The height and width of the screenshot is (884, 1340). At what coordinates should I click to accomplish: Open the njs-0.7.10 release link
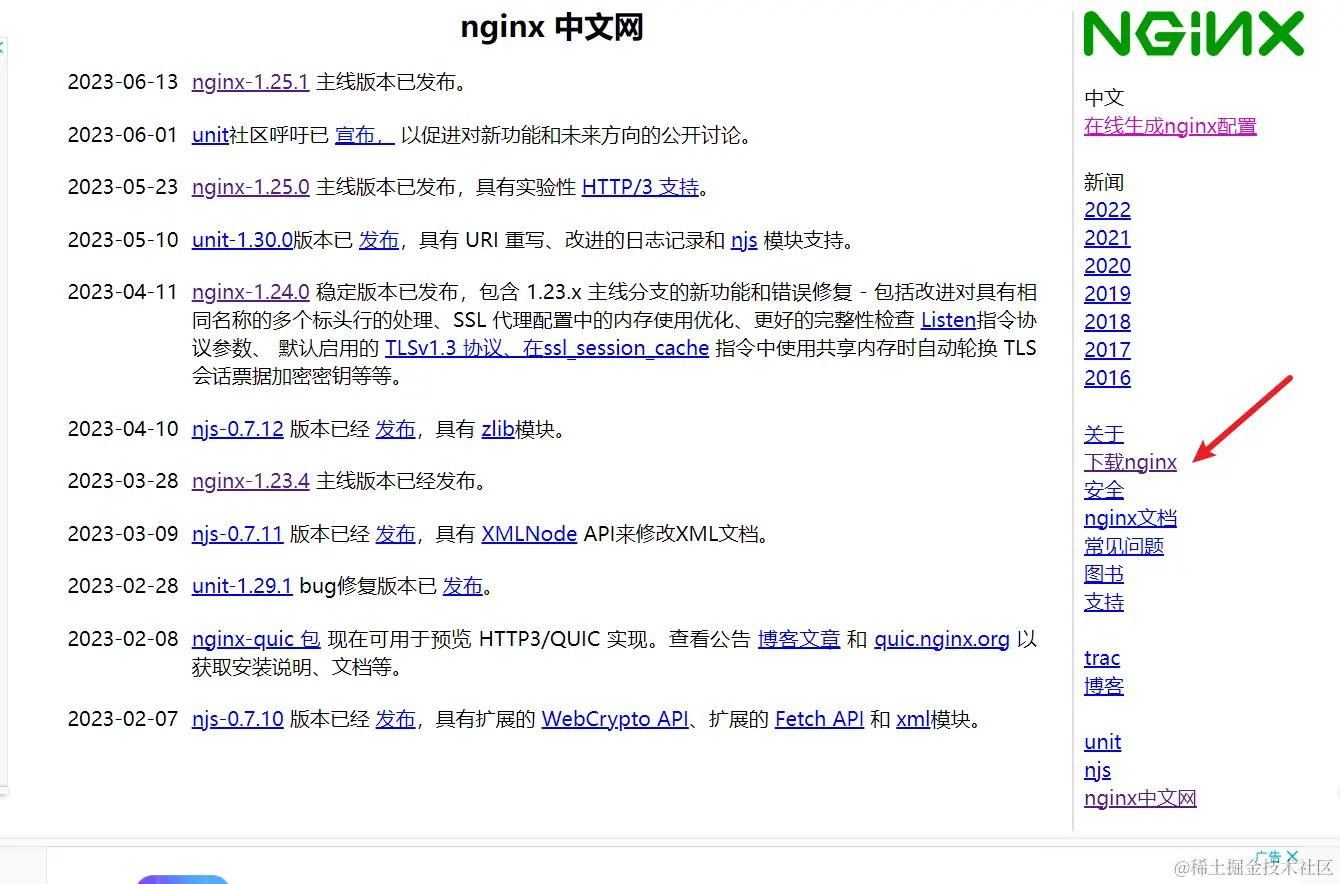(238, 719)
